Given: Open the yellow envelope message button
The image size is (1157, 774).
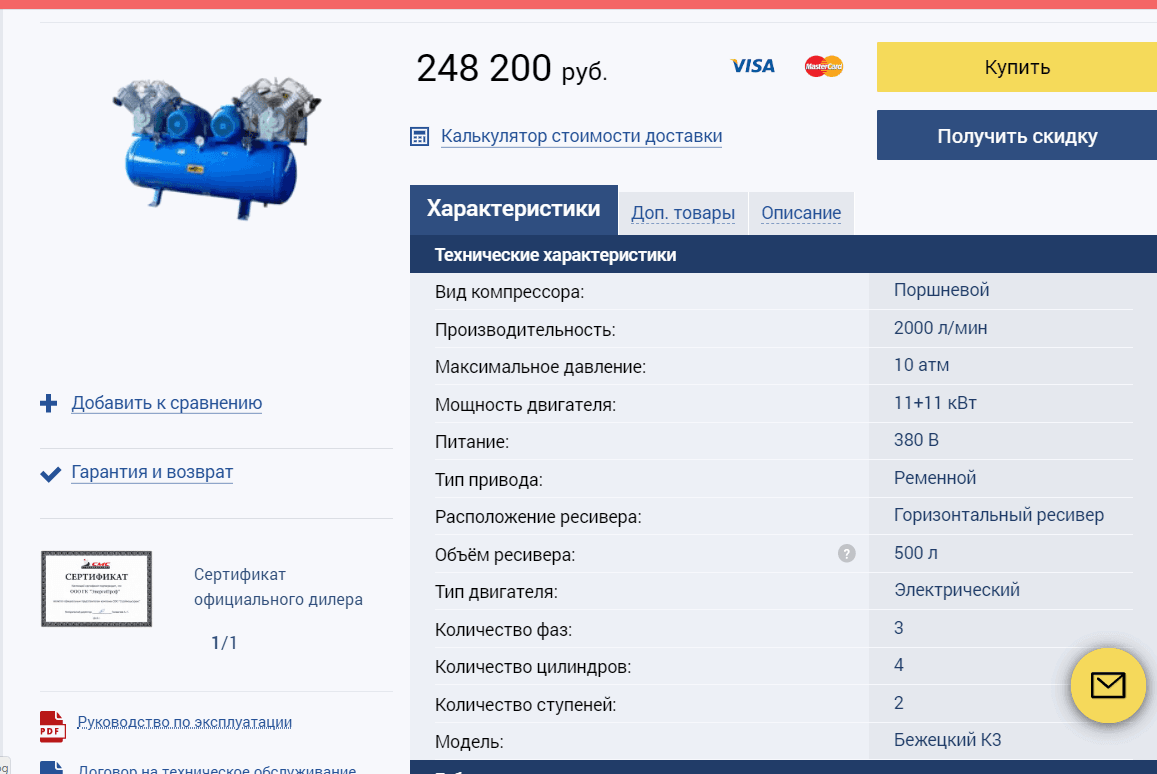Looking at the screenshot, I should point(1108,685).
